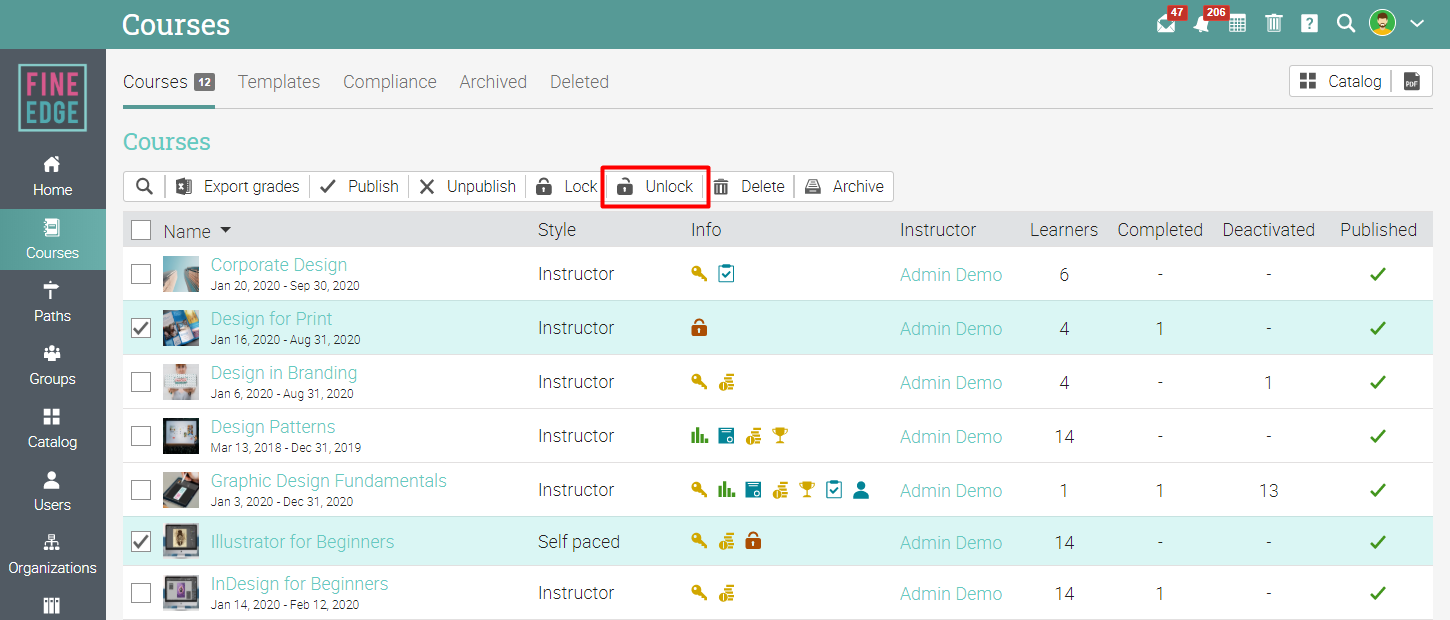Check the InDesign for Beginners checkbox
Screen dimensions: 1450x620
pos(141,592)
